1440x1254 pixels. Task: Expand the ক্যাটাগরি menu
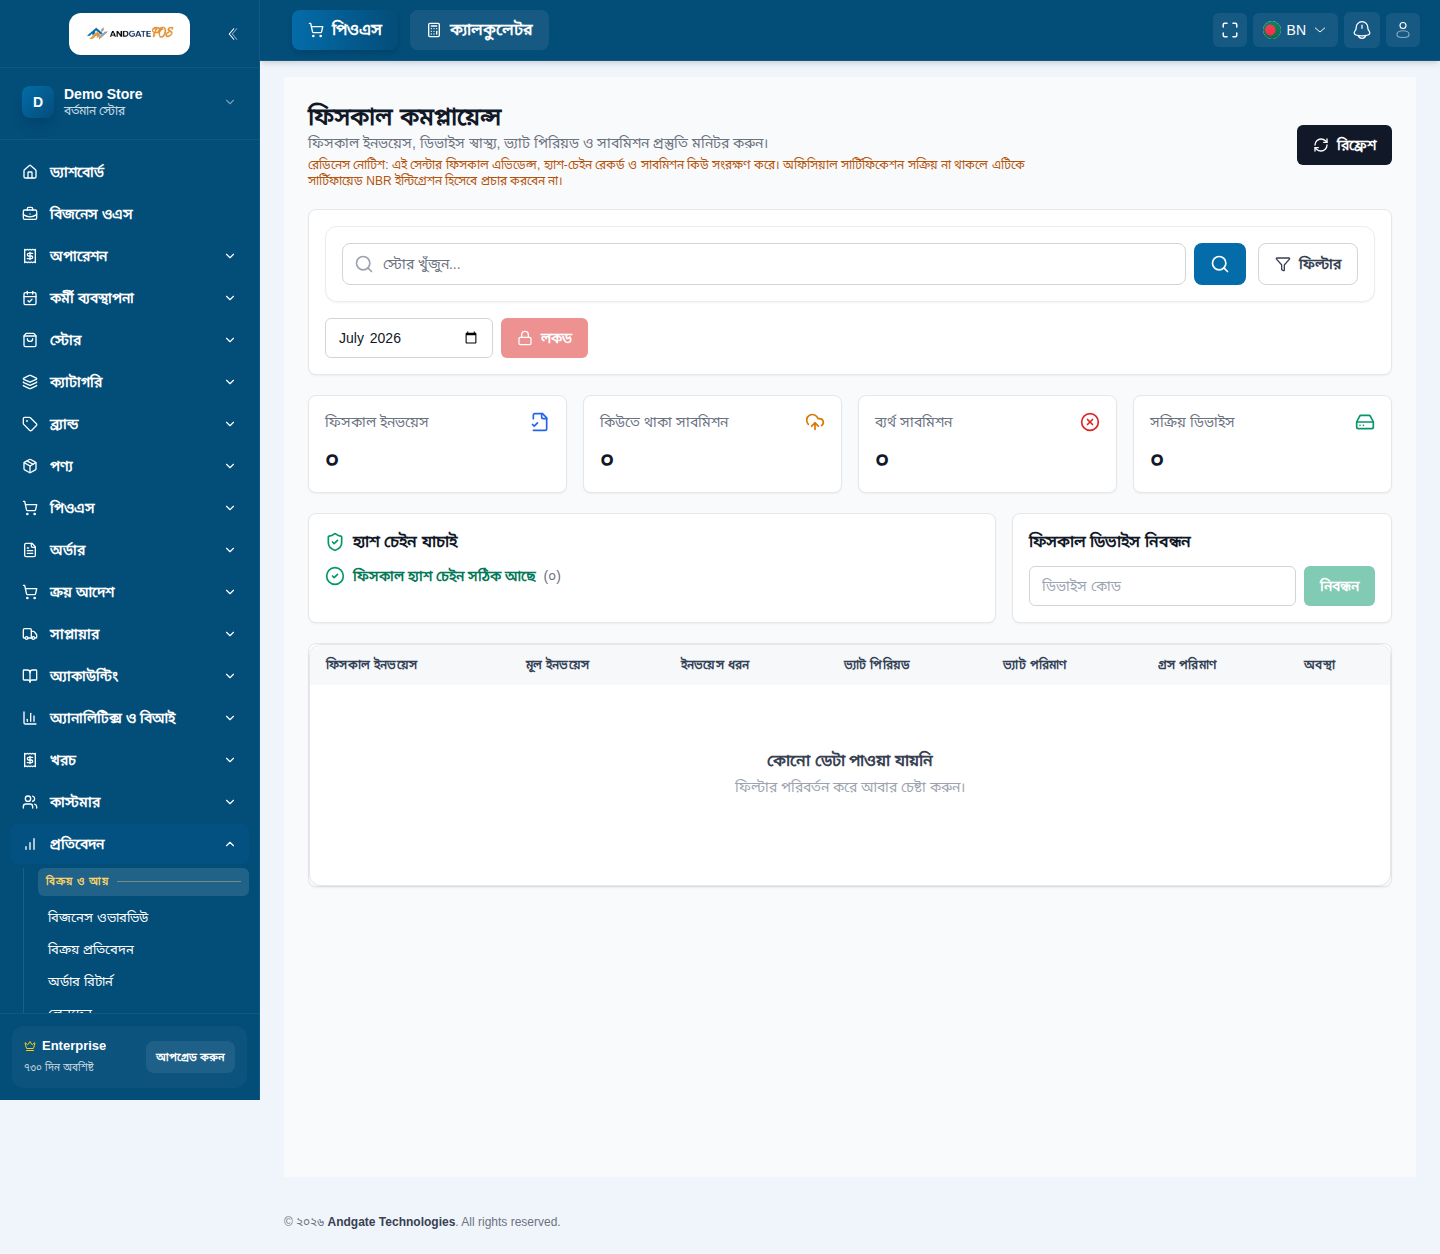coord(130,382)
